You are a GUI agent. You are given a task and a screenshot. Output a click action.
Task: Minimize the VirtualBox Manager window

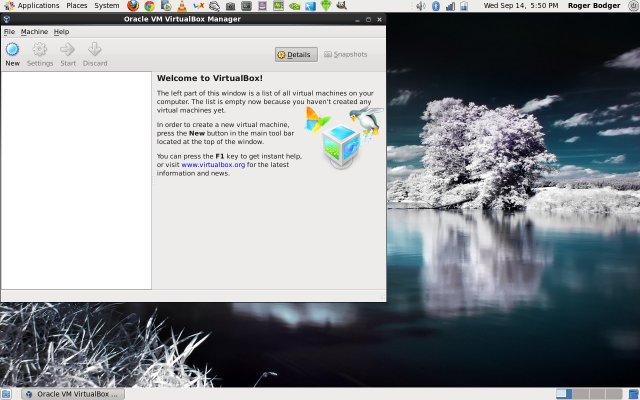[357, 20]
